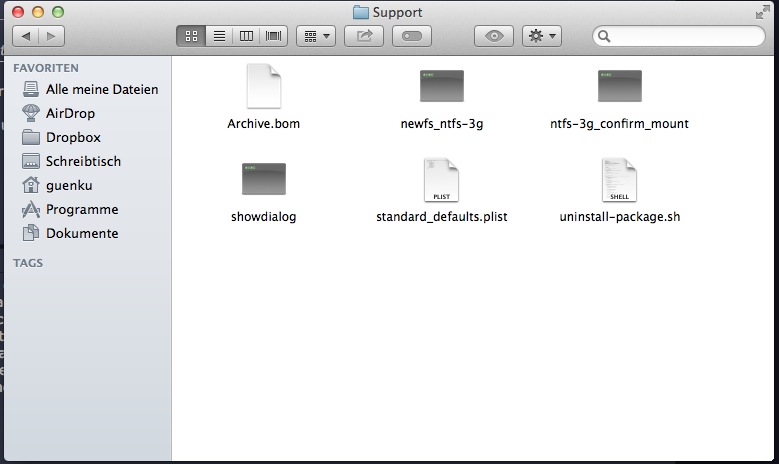Screen dimensions: 779x464
Task: Switch to column view mode
Action: click(x=246, y=36)
